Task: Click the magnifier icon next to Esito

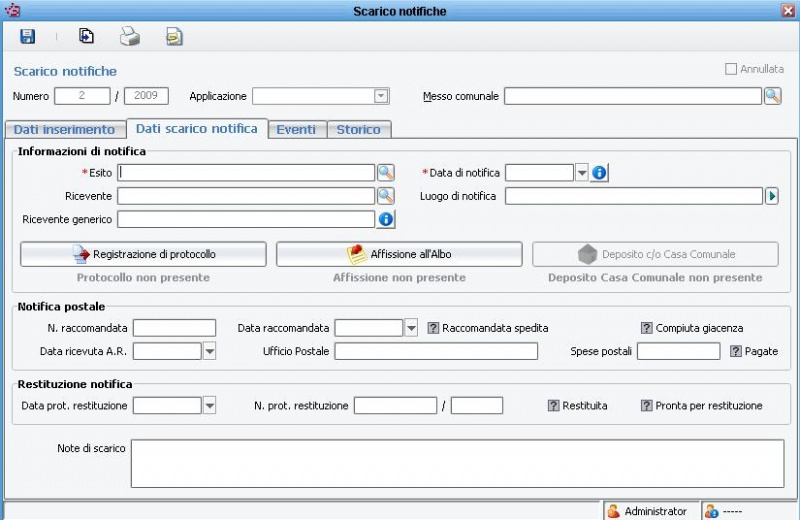Action: (x=385, y=173)
